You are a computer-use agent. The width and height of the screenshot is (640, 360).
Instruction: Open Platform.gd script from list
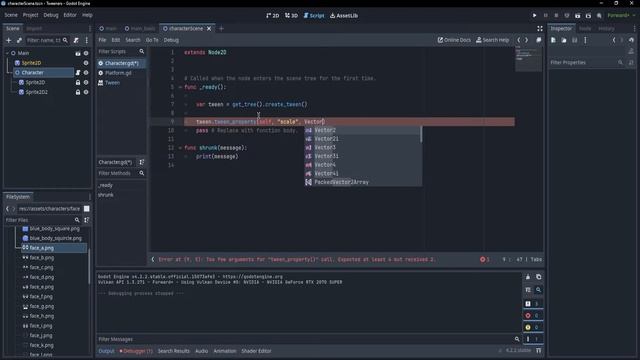[118, 73]
